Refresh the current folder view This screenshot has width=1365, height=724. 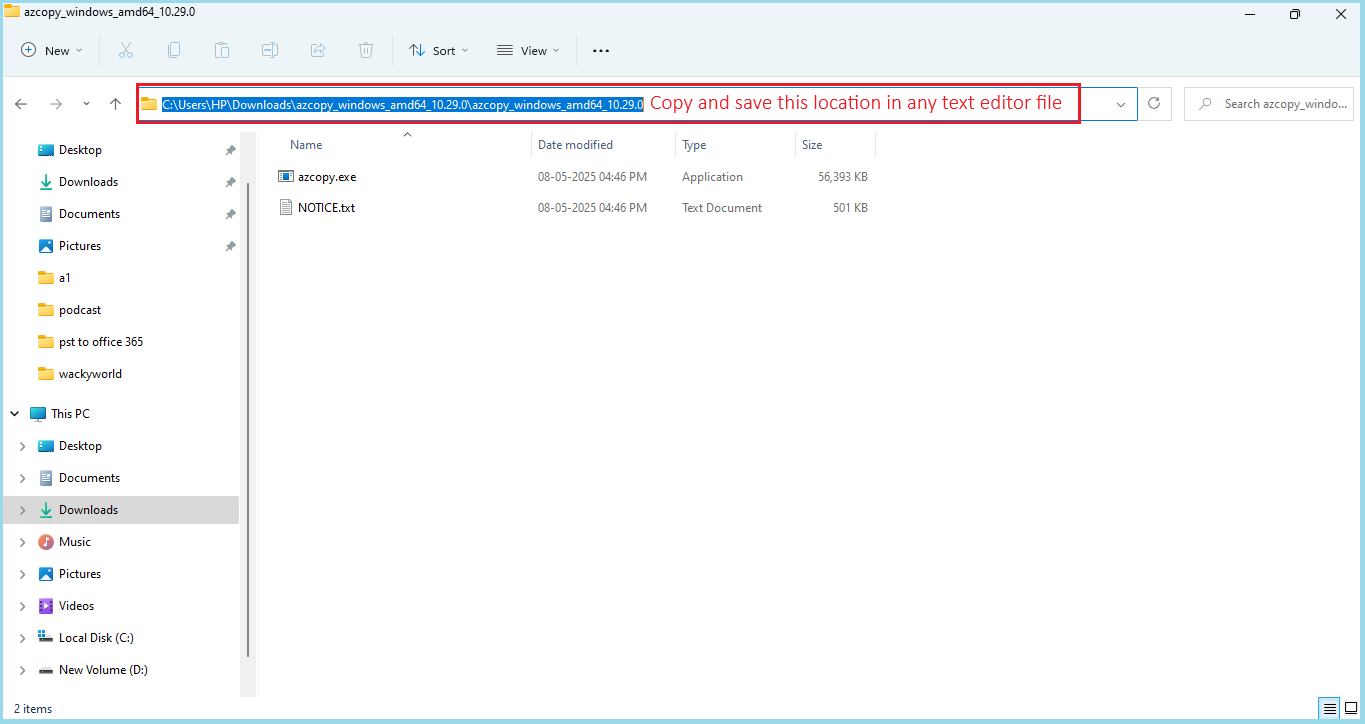1154,103
